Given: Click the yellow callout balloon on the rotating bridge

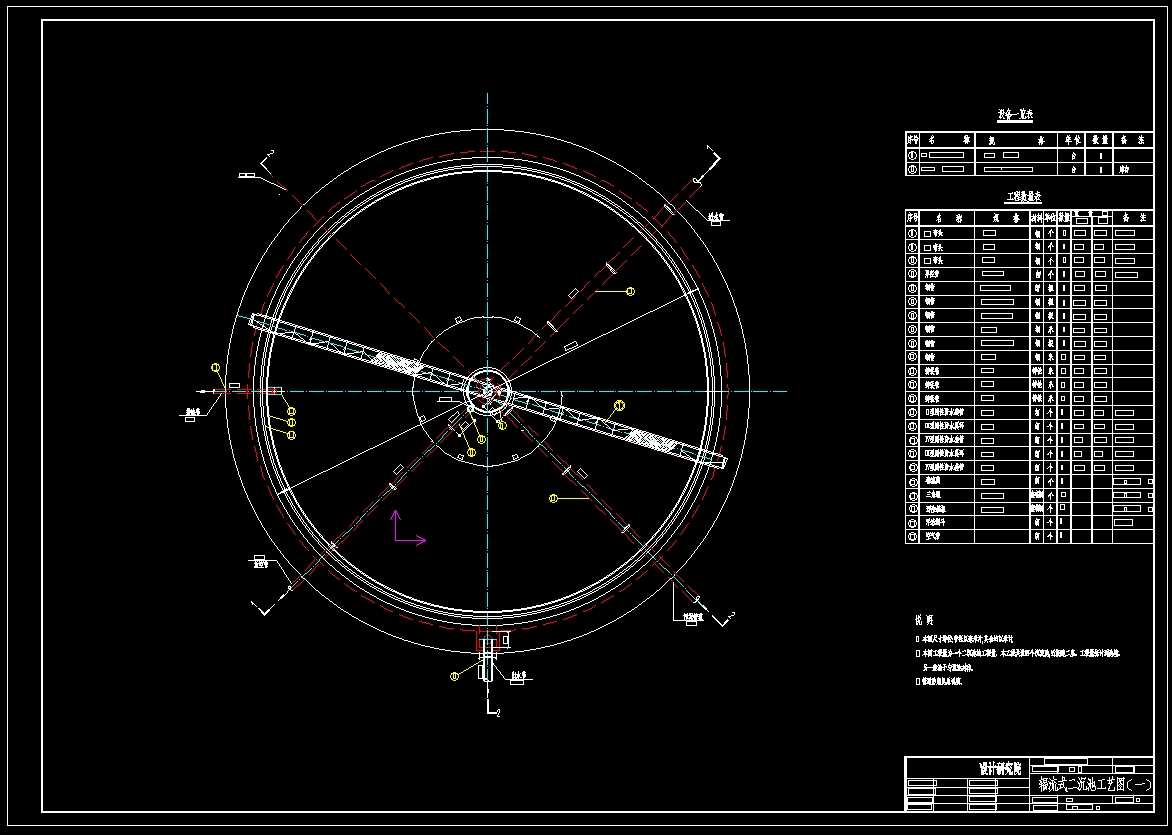Looking at the screenshot, I should 619,405.
